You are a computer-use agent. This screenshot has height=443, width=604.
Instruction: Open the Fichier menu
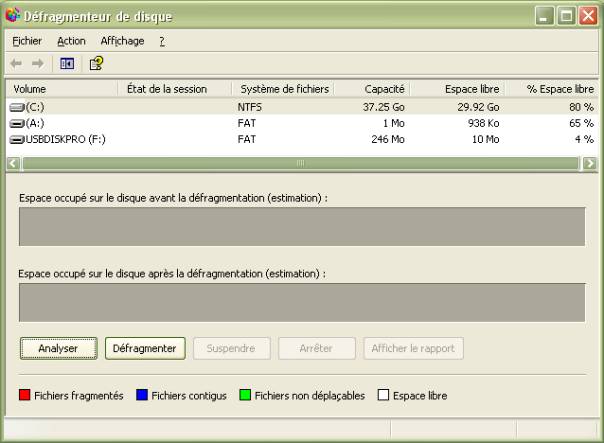tap(27, 41)
